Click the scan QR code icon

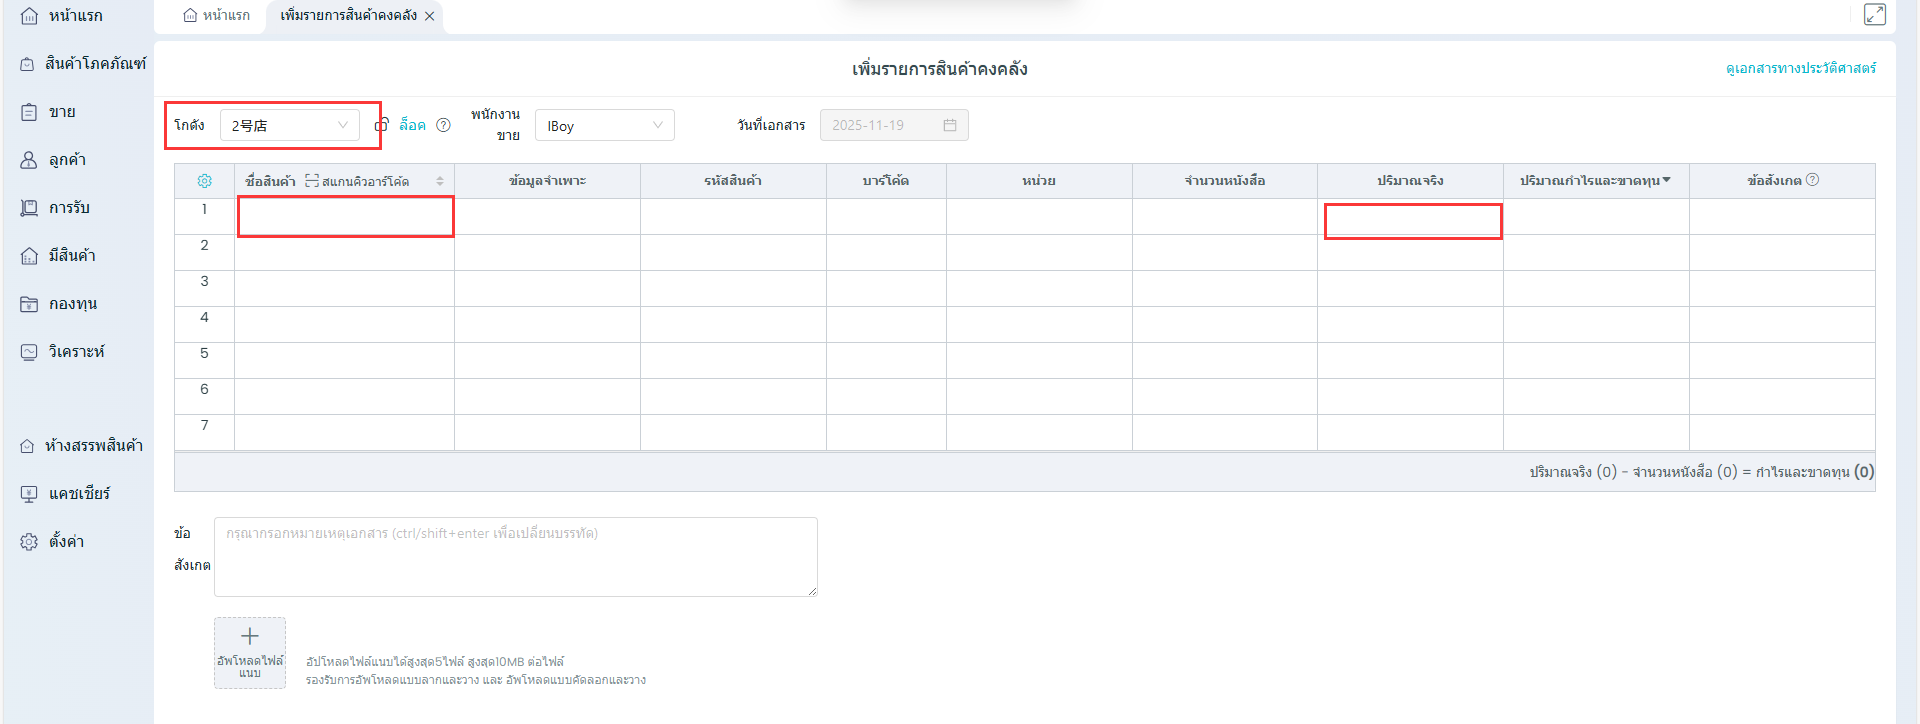(x=312, y=181)
